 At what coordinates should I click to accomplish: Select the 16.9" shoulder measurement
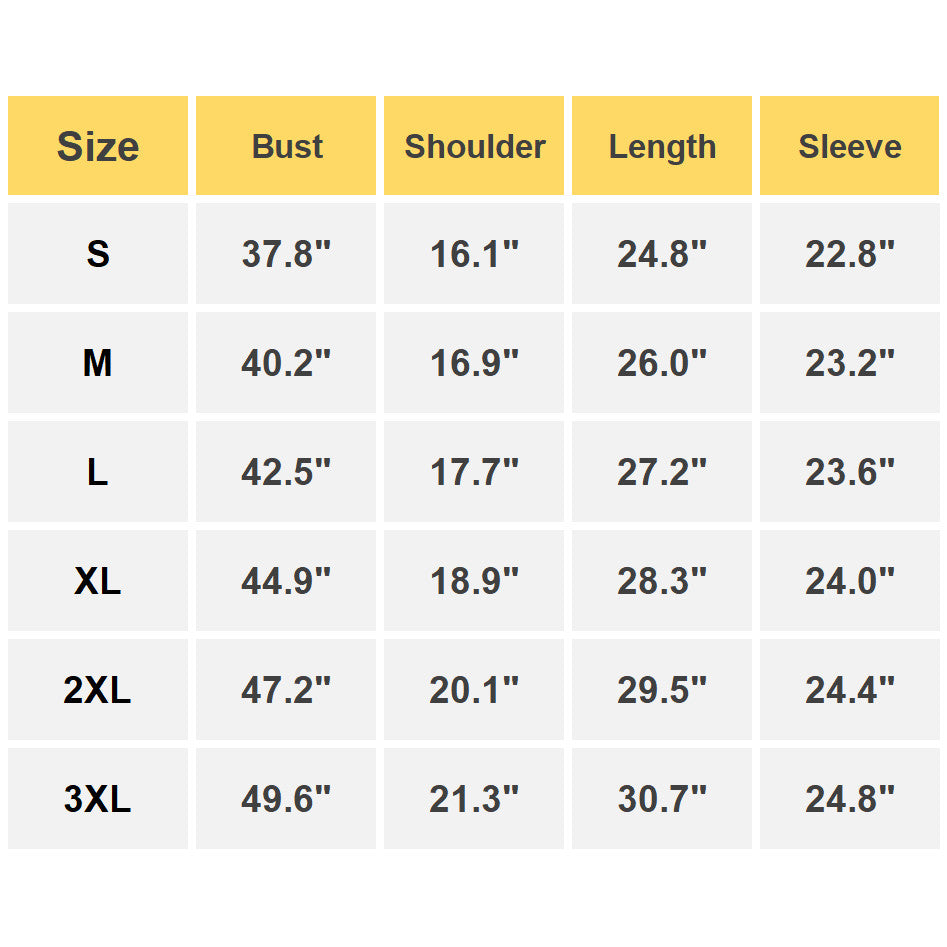click(x=474, y=362)
